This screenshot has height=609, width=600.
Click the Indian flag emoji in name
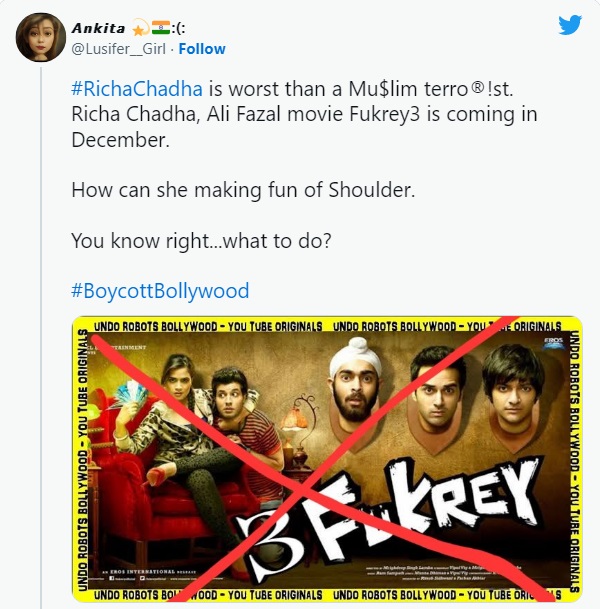point(160,28)
